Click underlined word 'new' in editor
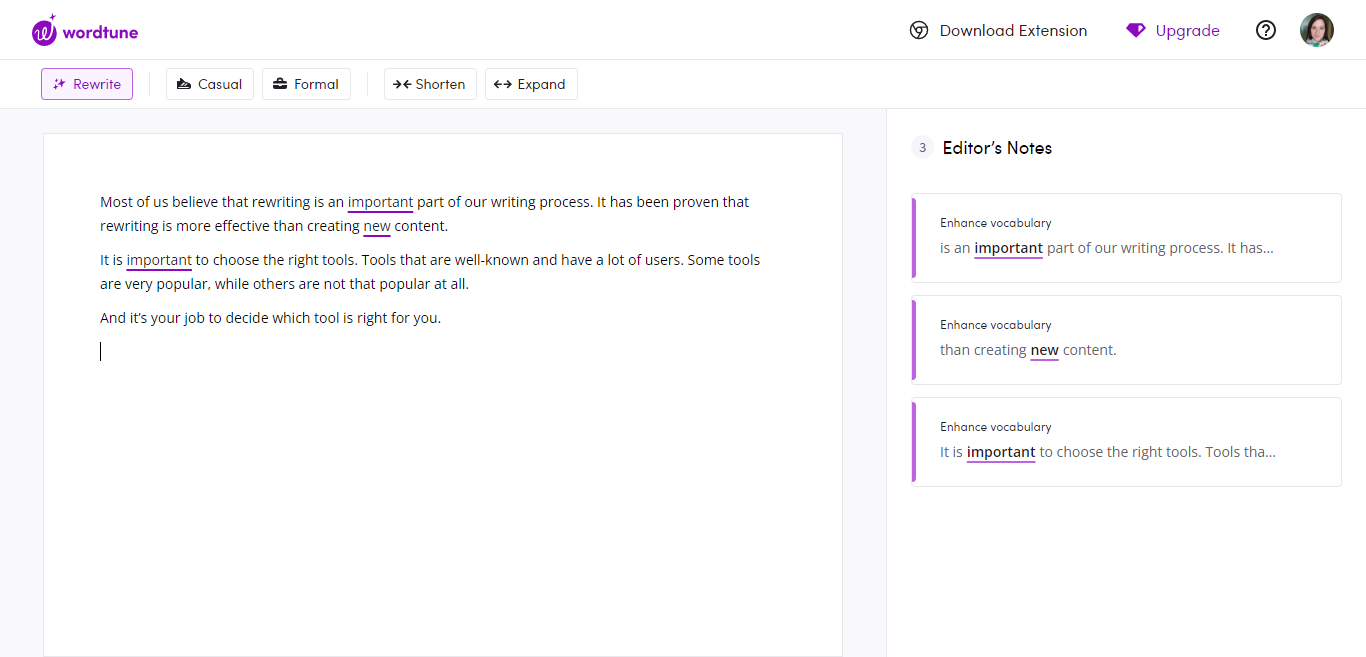Image resolution: width=1366 pixels, height=657 pixels. 377,226
